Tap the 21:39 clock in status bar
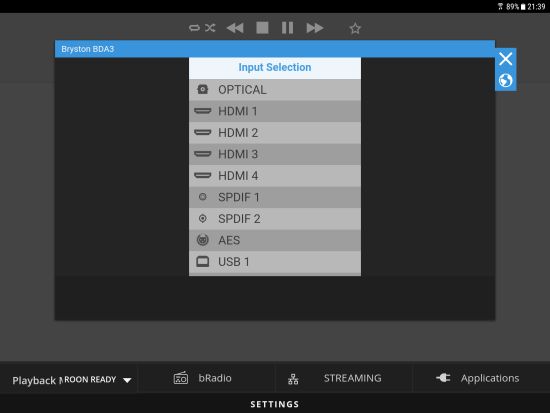The width and height of the screenshot is (550, 413). [x=536, y=7]
